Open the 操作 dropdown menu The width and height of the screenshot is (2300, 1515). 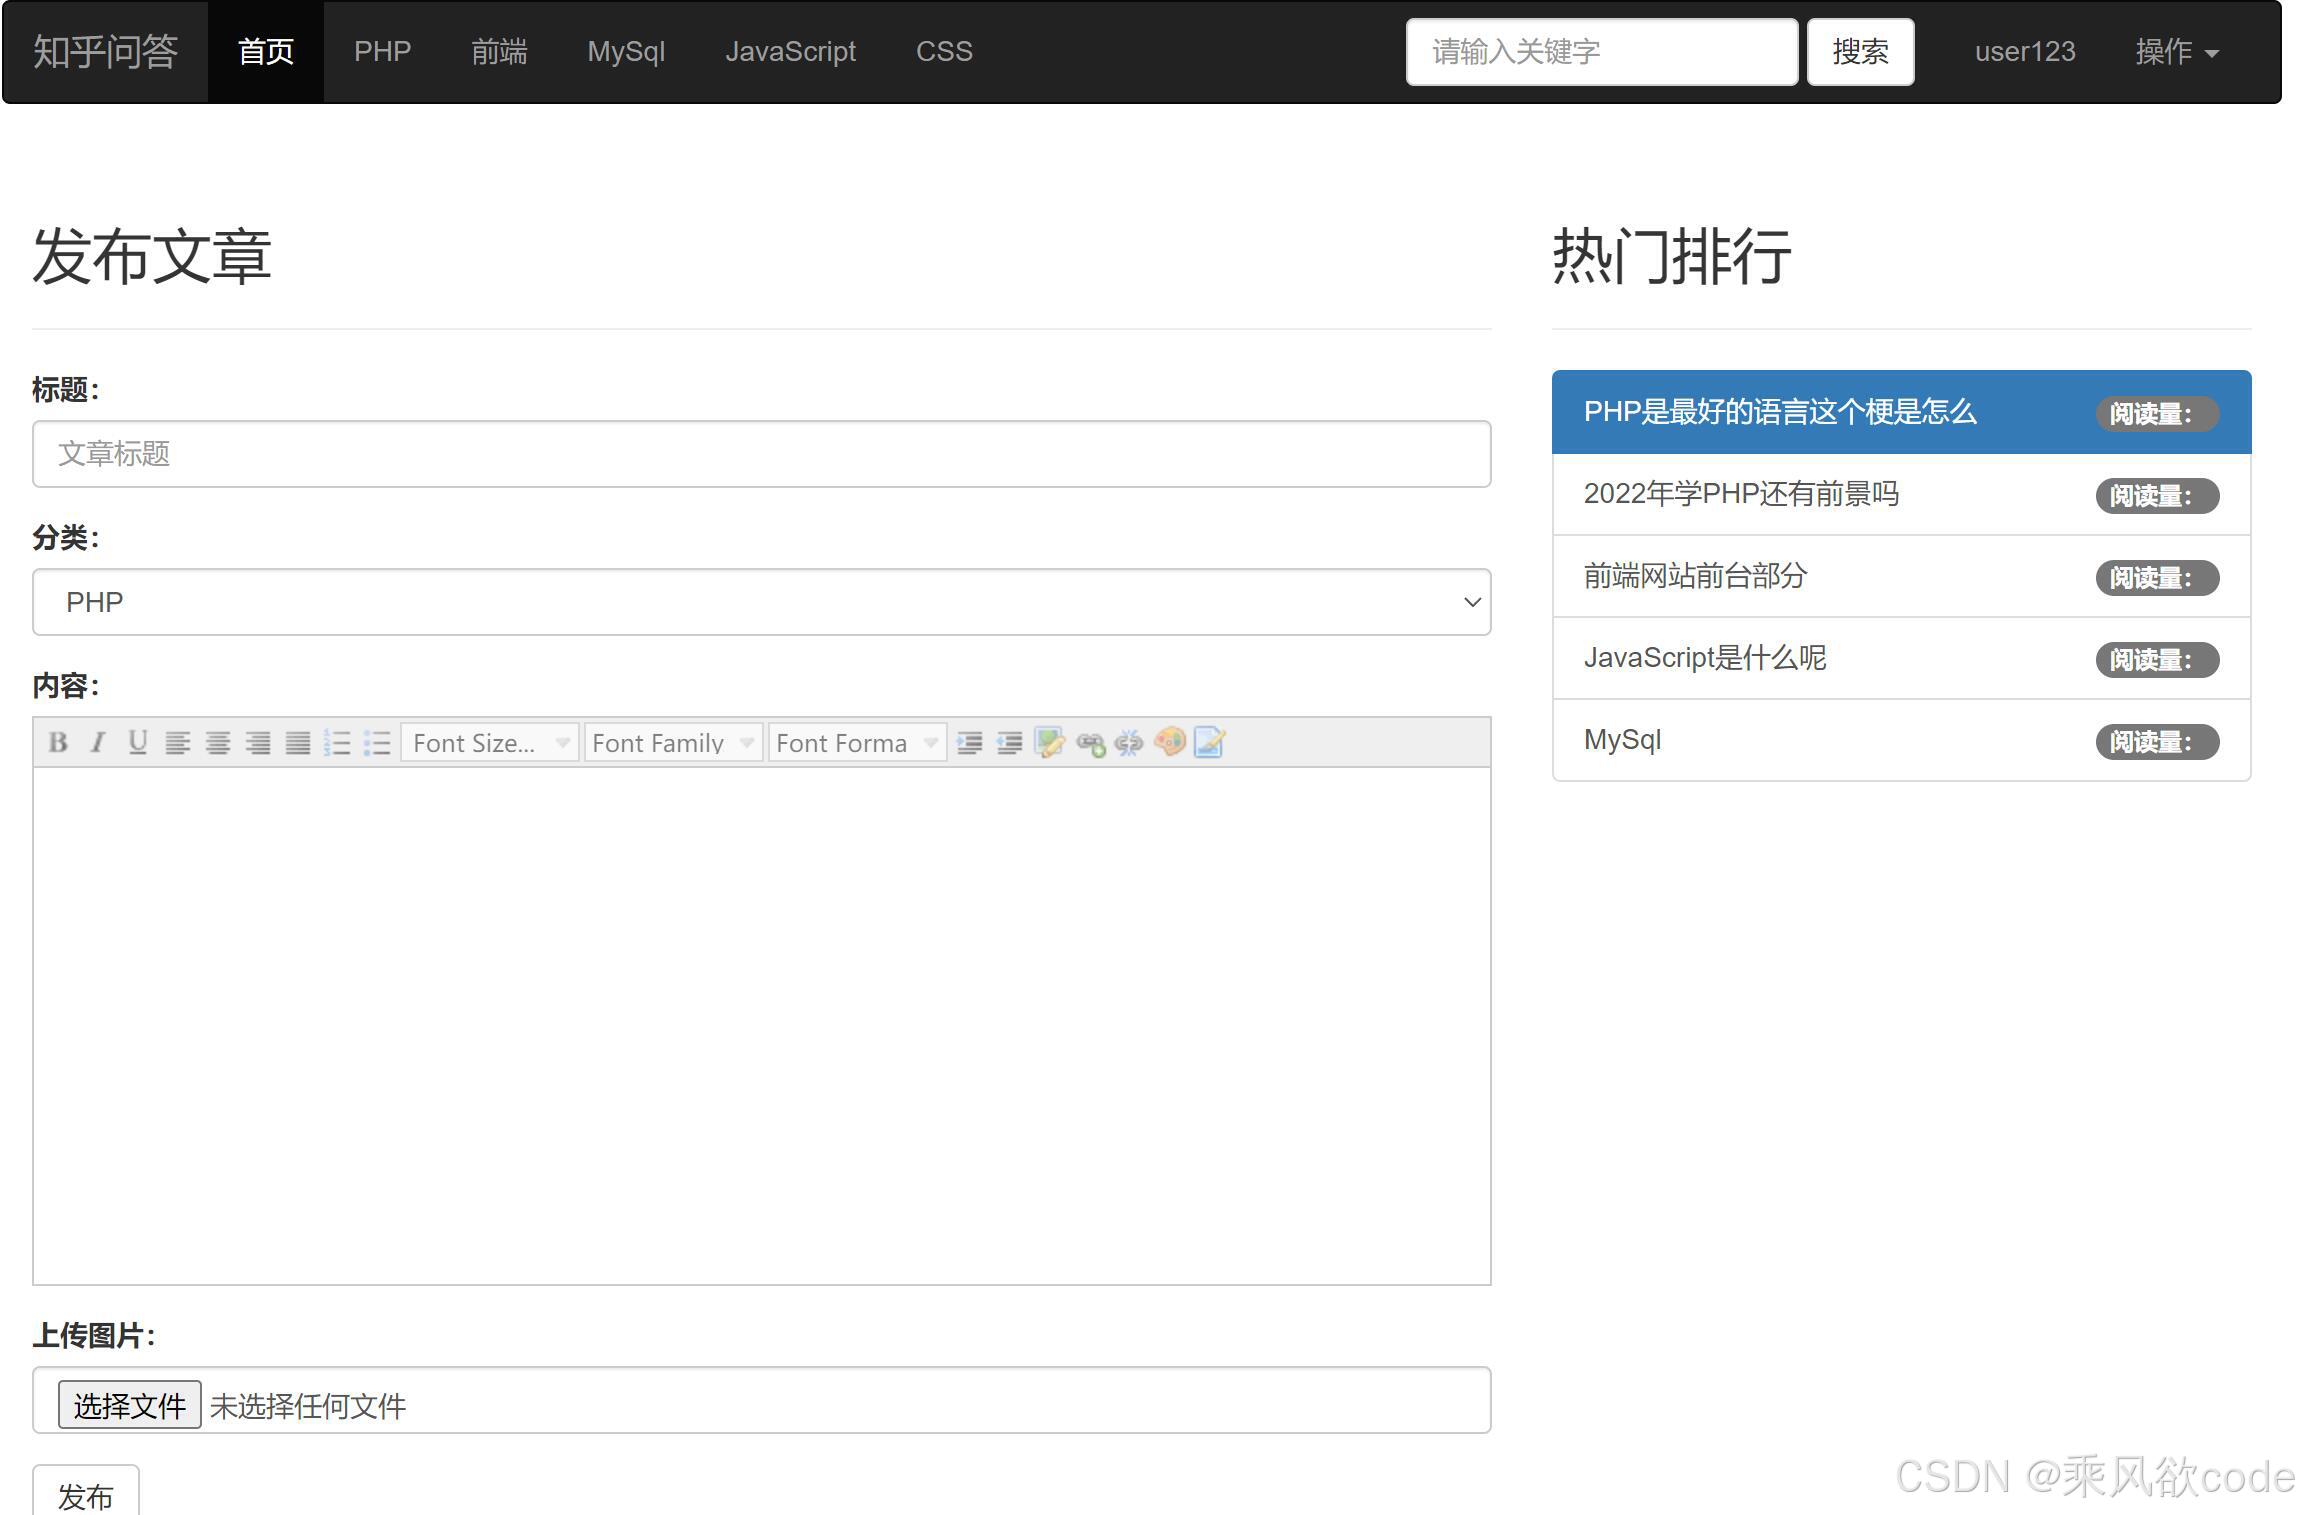point(2176,52)
